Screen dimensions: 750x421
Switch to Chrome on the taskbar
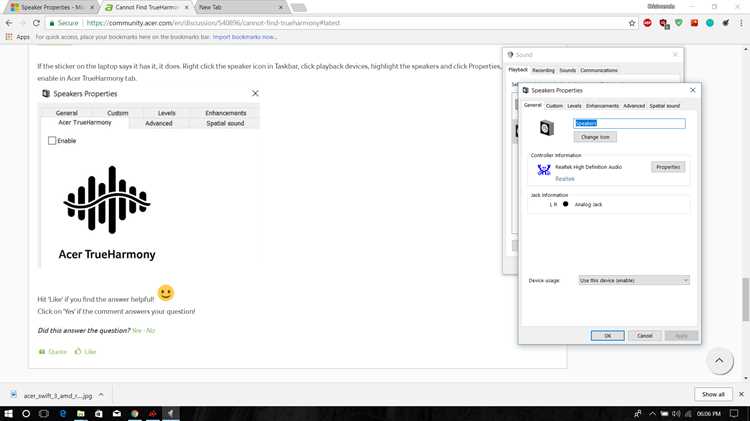(x=135, y=413)
